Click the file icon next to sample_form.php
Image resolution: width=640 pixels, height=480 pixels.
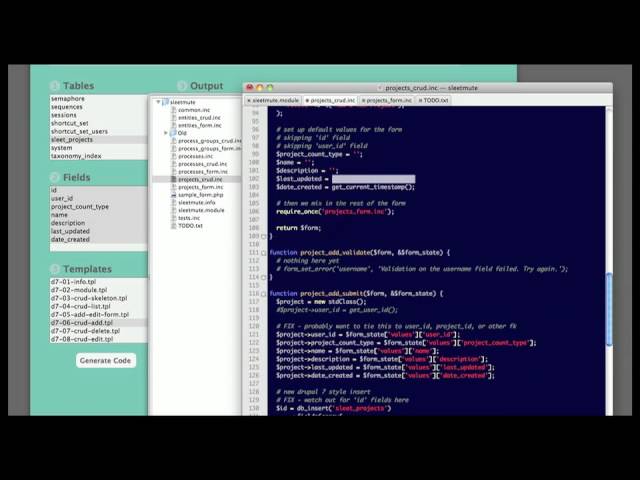click(x=173, y=195)
